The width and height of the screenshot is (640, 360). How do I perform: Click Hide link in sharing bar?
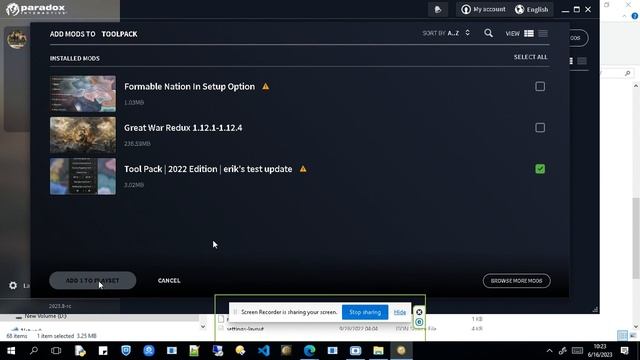point(400,312)
